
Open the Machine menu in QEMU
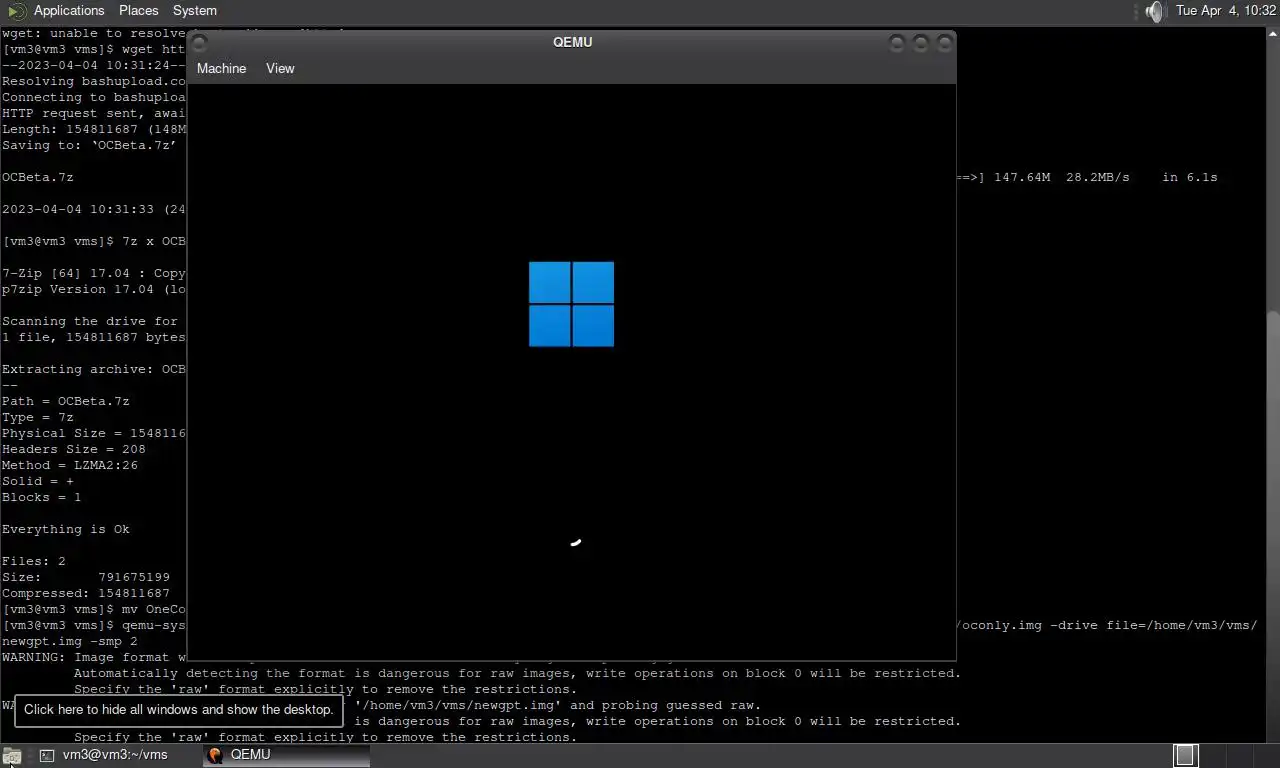(x=221, y=68)
